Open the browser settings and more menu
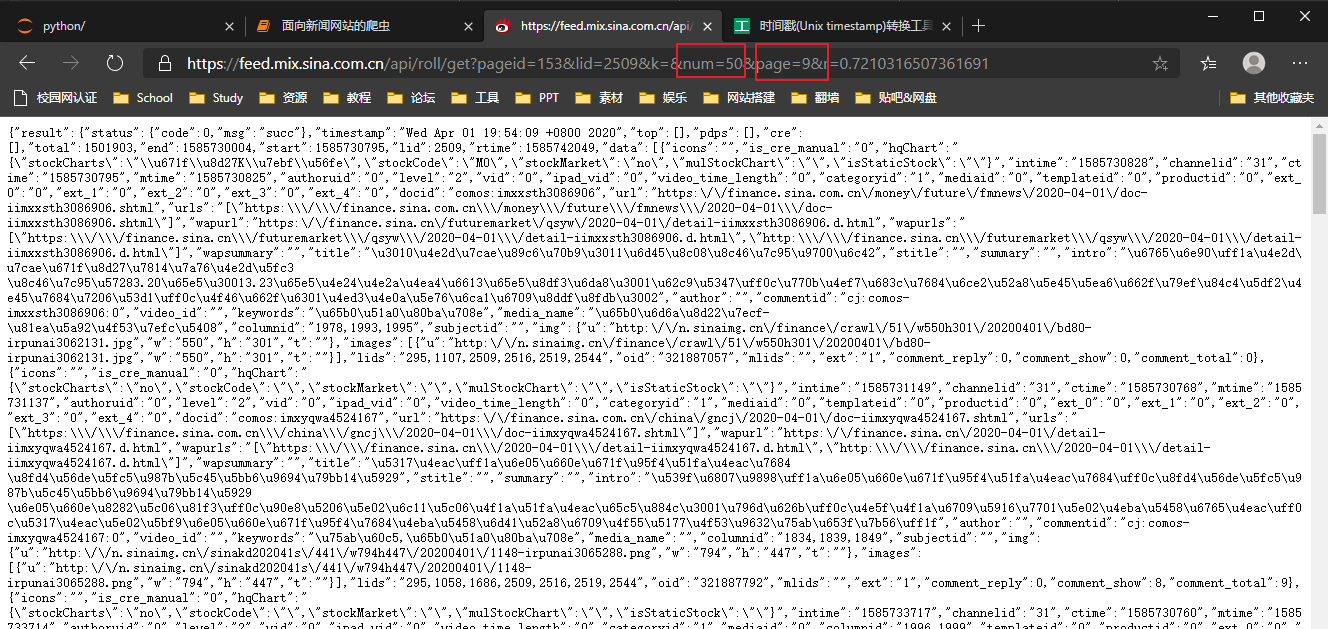Screen dimensions: 1328x629 pyautogui.click(x=1299, y=63)
